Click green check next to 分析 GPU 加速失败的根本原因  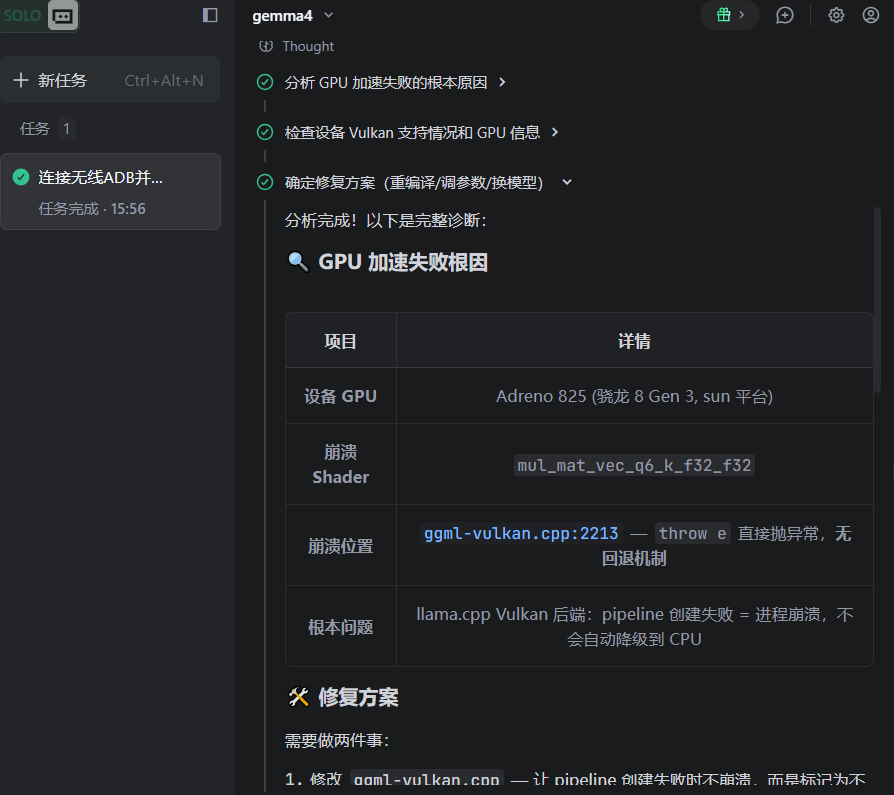click(x=265, y=83)
